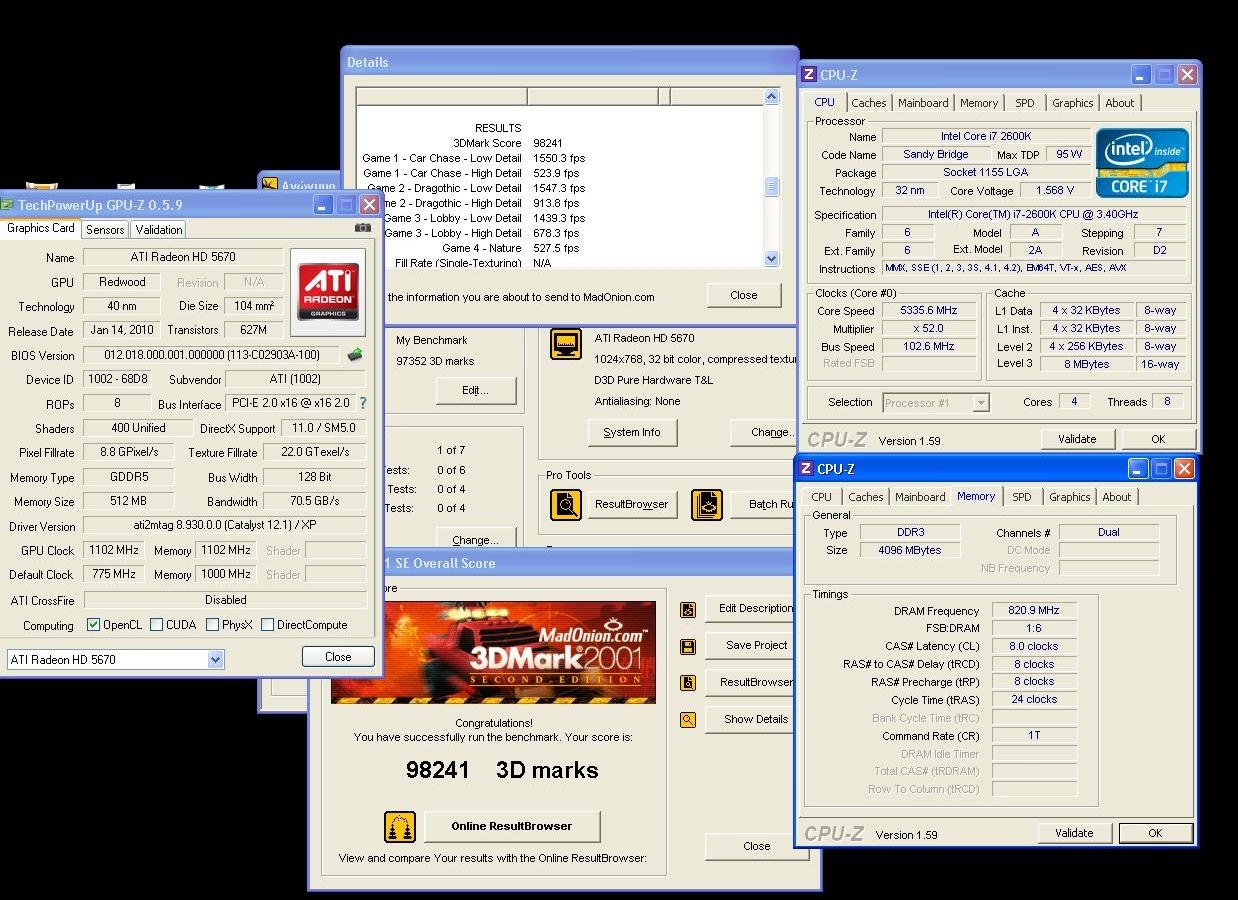Toggle the CUDA checkbox in GPU-Z
The width and height of the screenshot is (1238, 900).
tap(156, 625)
